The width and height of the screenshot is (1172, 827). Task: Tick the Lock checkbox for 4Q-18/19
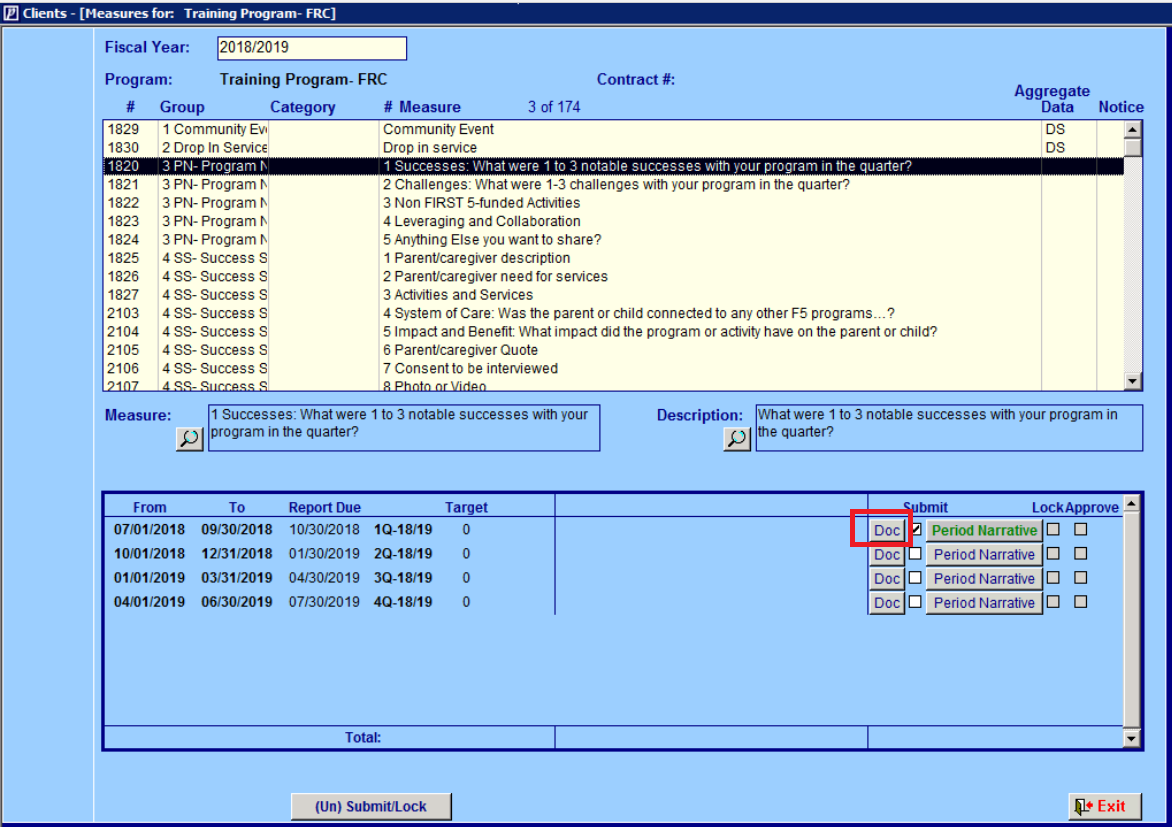coord(1053,602)
